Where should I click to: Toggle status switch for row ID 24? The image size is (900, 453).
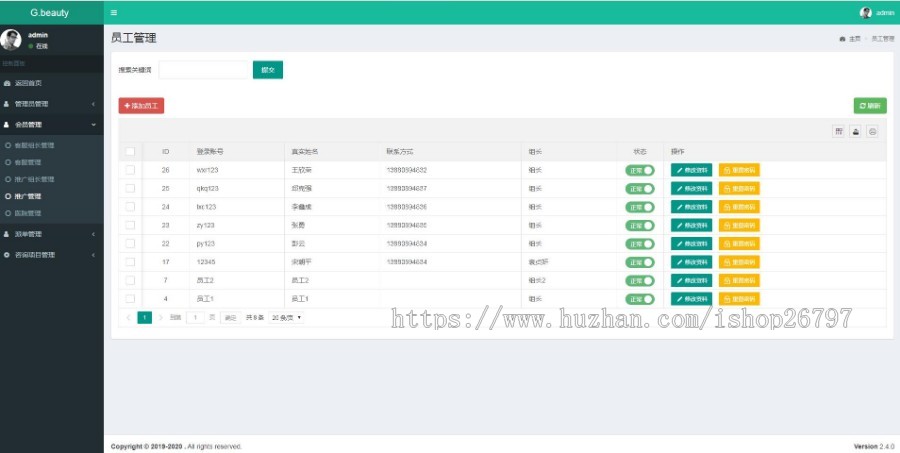tap(640, 207)
